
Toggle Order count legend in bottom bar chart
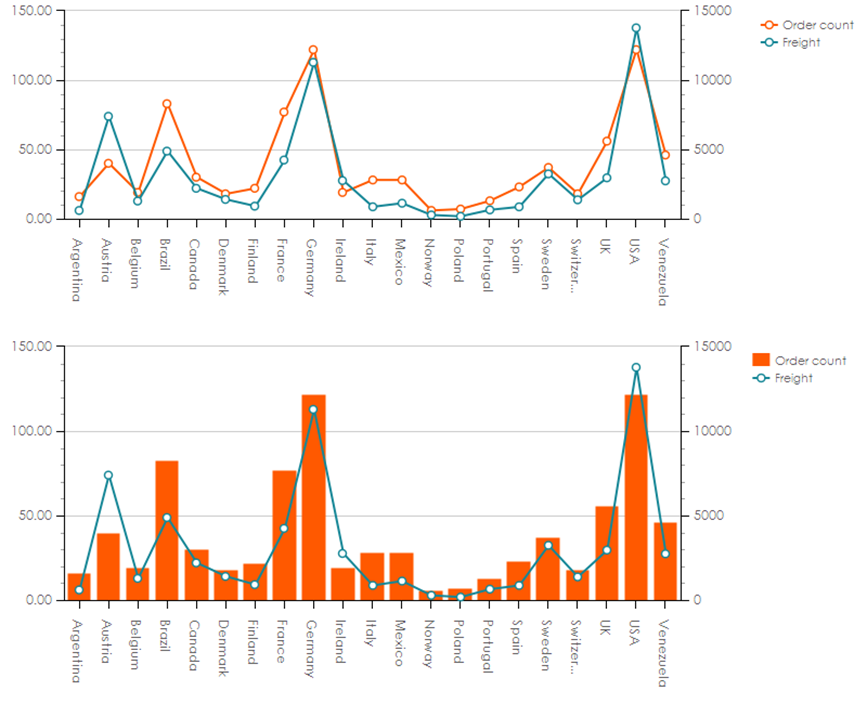point(810,361)
